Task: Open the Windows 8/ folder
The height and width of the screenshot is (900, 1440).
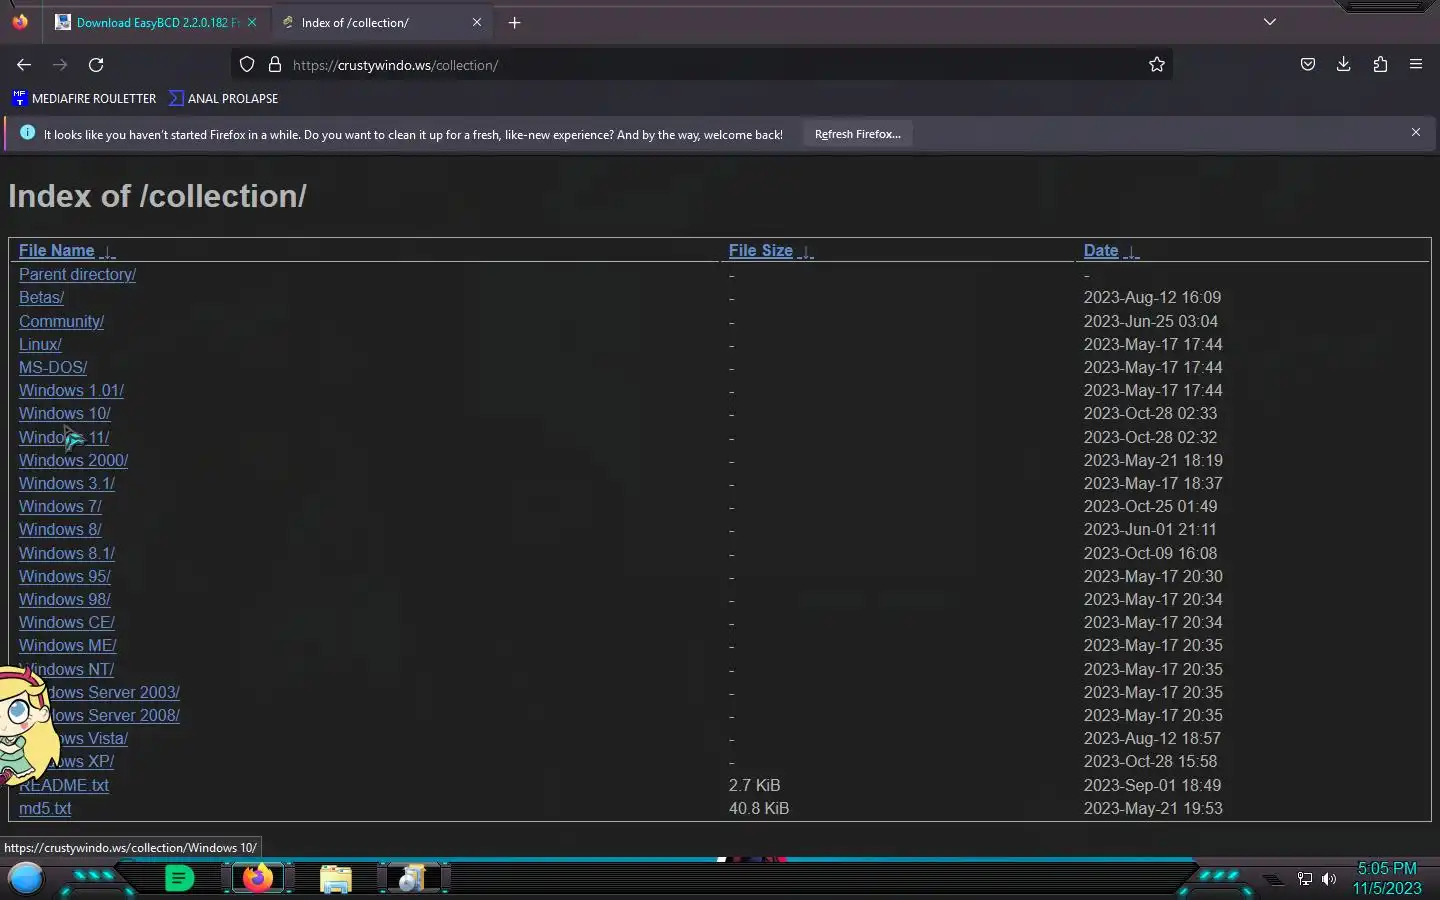Action: click(x=60, y=529)
